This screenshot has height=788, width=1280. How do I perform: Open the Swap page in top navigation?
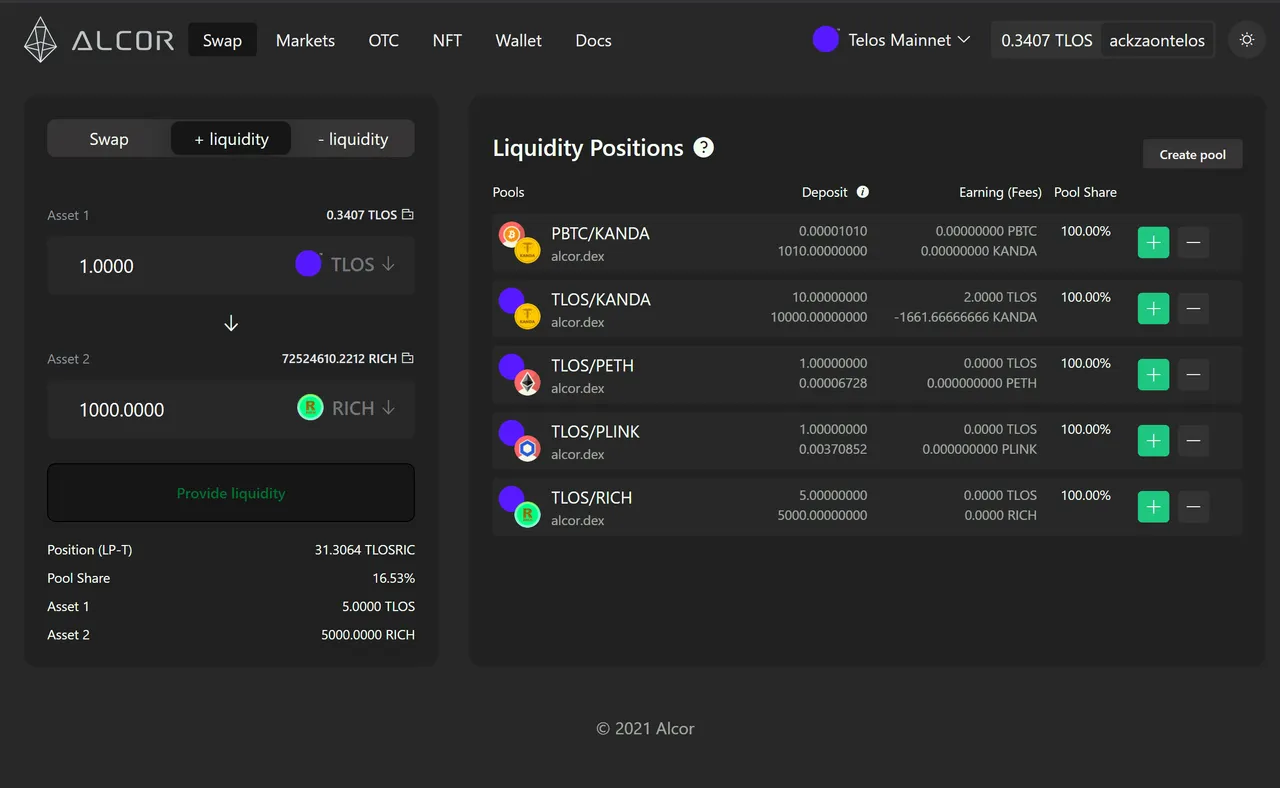(x=222, y=40)
